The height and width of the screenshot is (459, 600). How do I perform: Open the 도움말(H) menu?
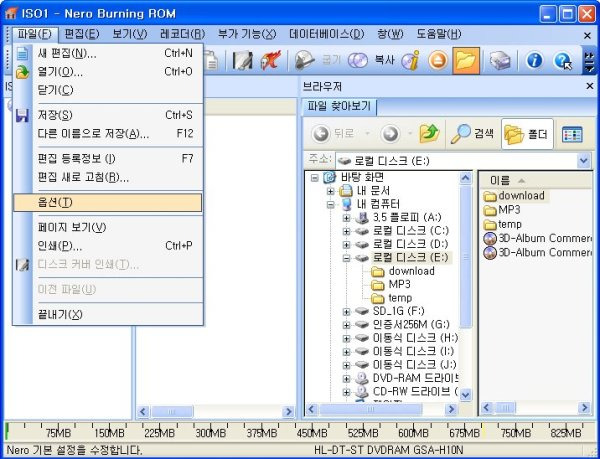coord(439,34)
